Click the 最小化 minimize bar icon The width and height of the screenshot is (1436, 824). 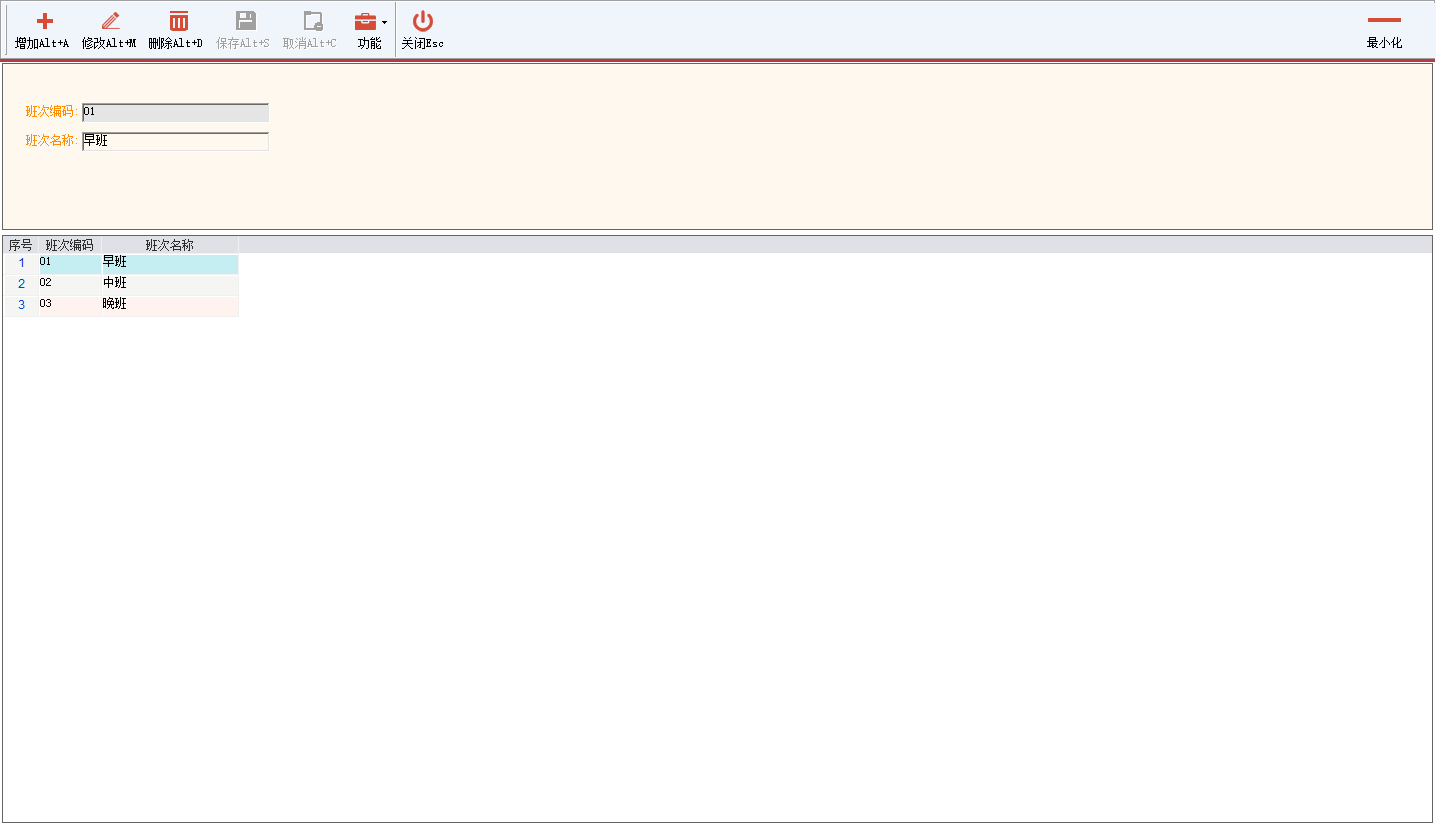tap(1384, 20)
